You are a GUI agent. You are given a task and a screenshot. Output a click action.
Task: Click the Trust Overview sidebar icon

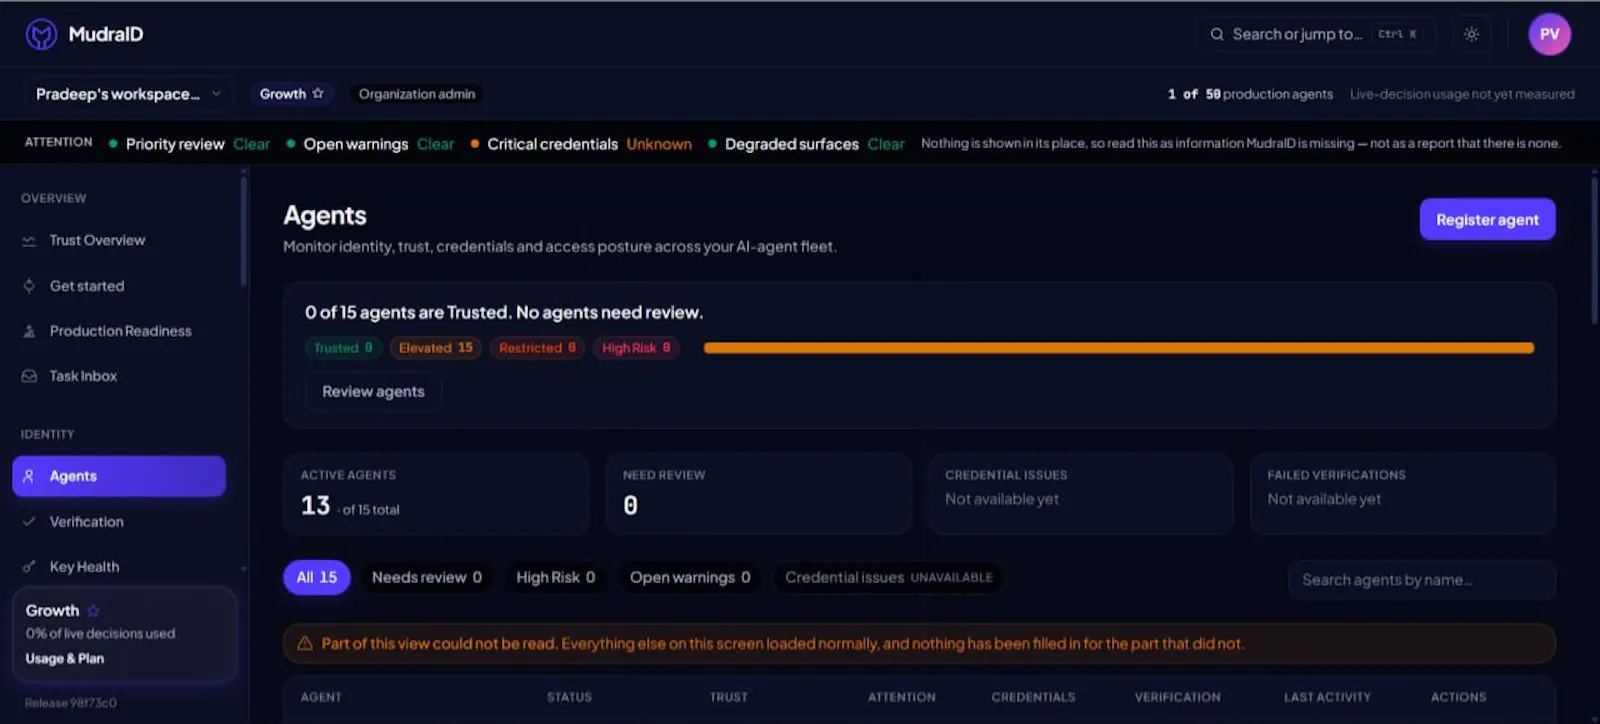point(29,241)
